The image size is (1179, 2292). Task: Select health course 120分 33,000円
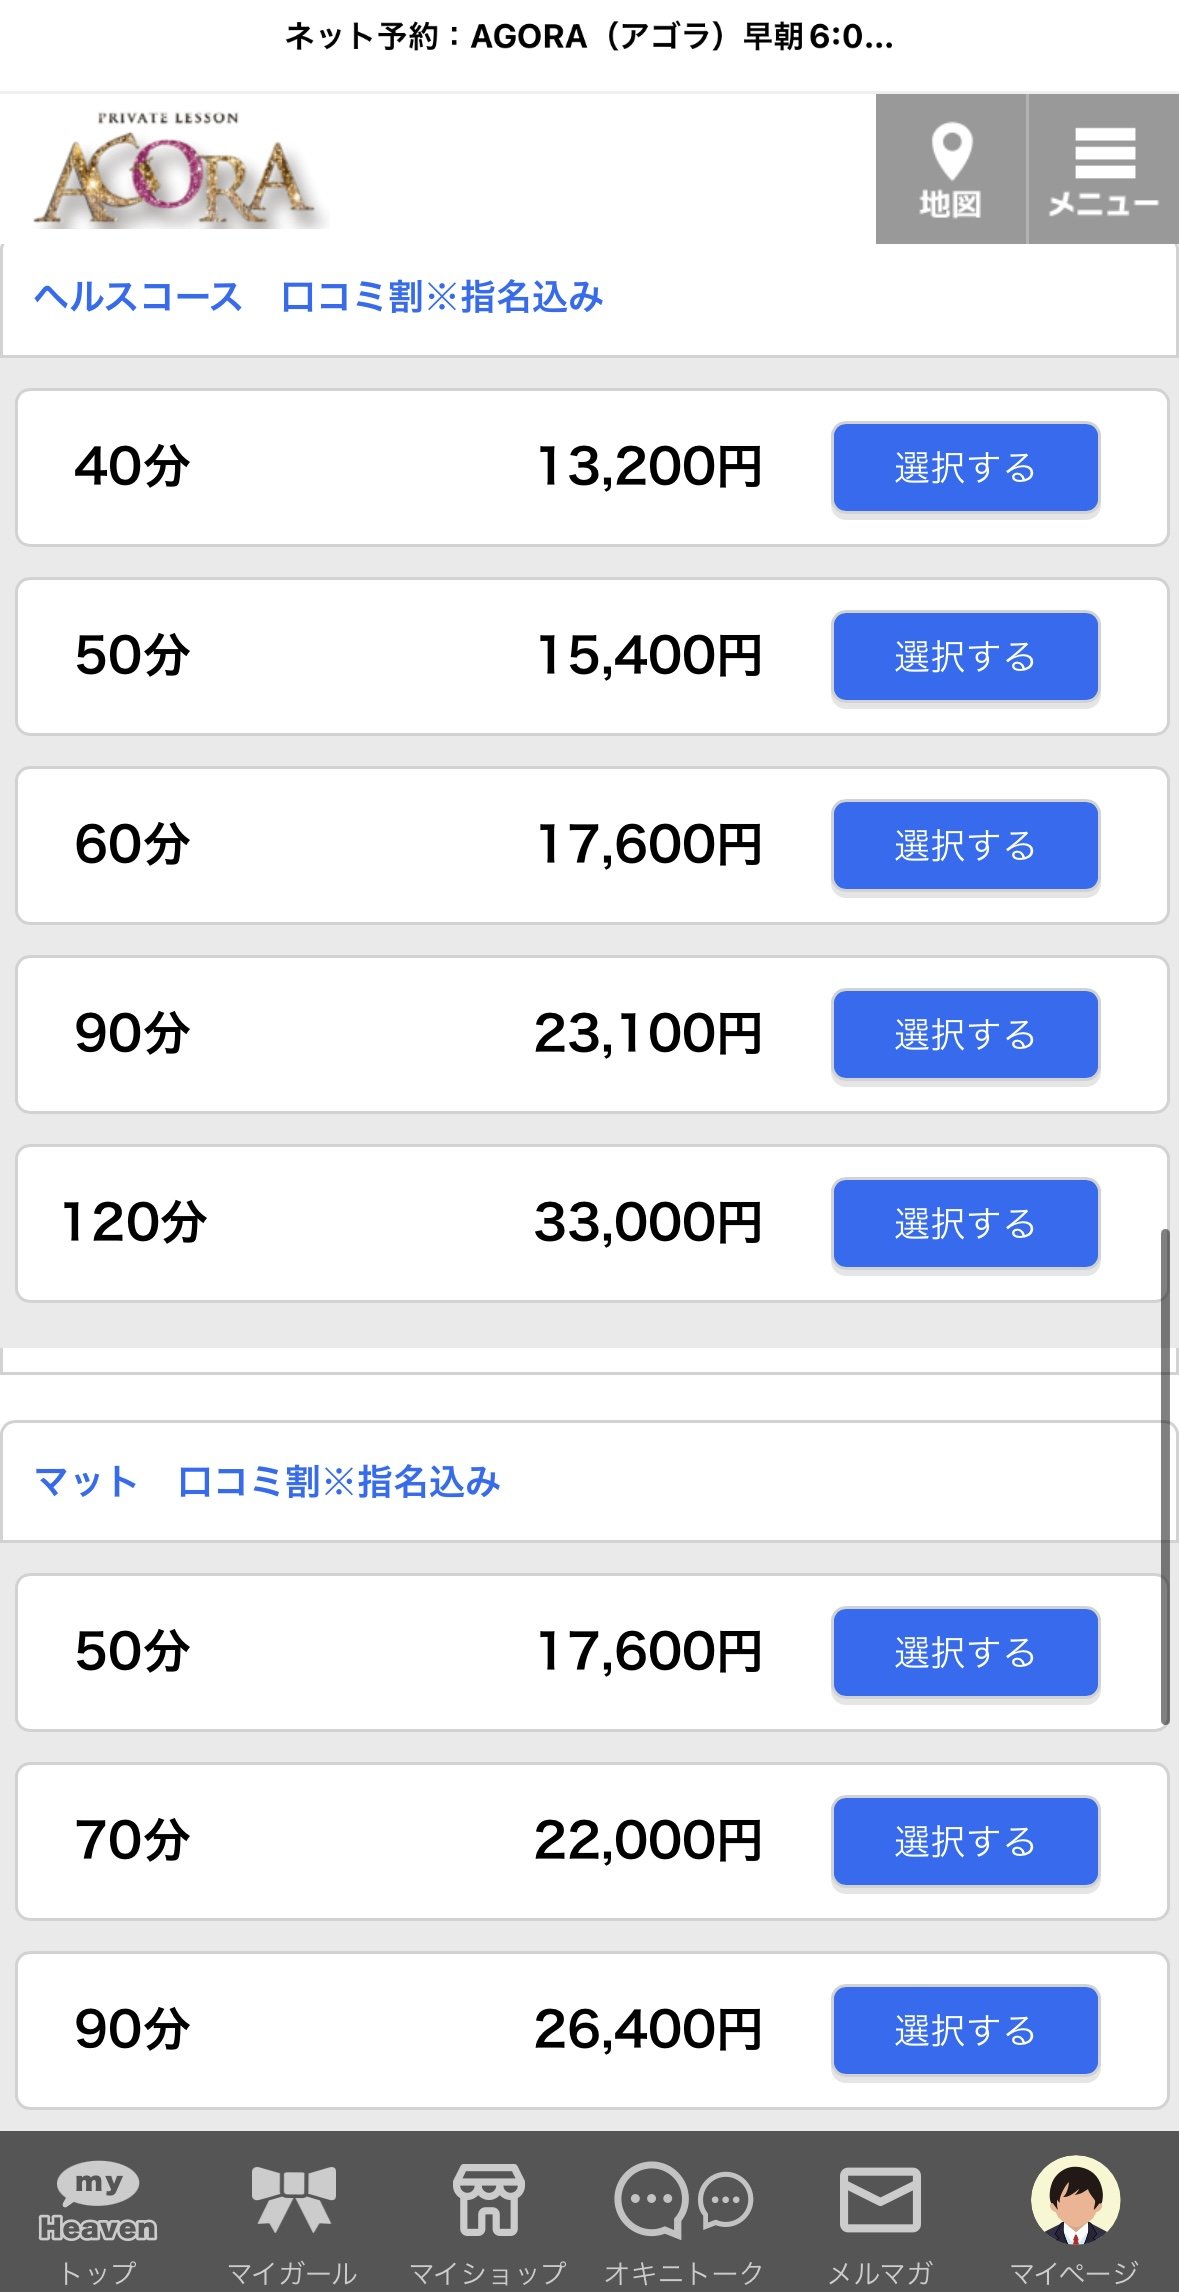click(x=965, y=1224)
